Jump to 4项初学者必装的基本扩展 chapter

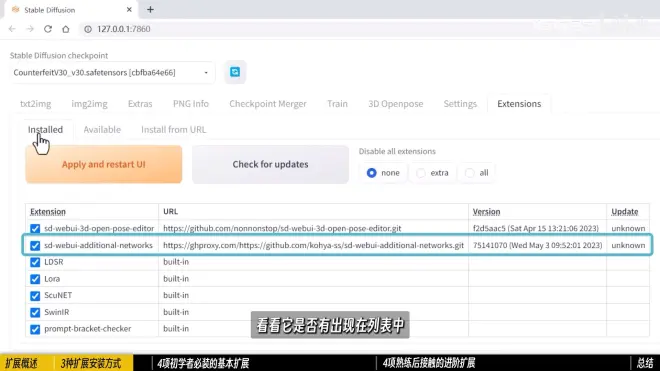[x=203, y=363]
